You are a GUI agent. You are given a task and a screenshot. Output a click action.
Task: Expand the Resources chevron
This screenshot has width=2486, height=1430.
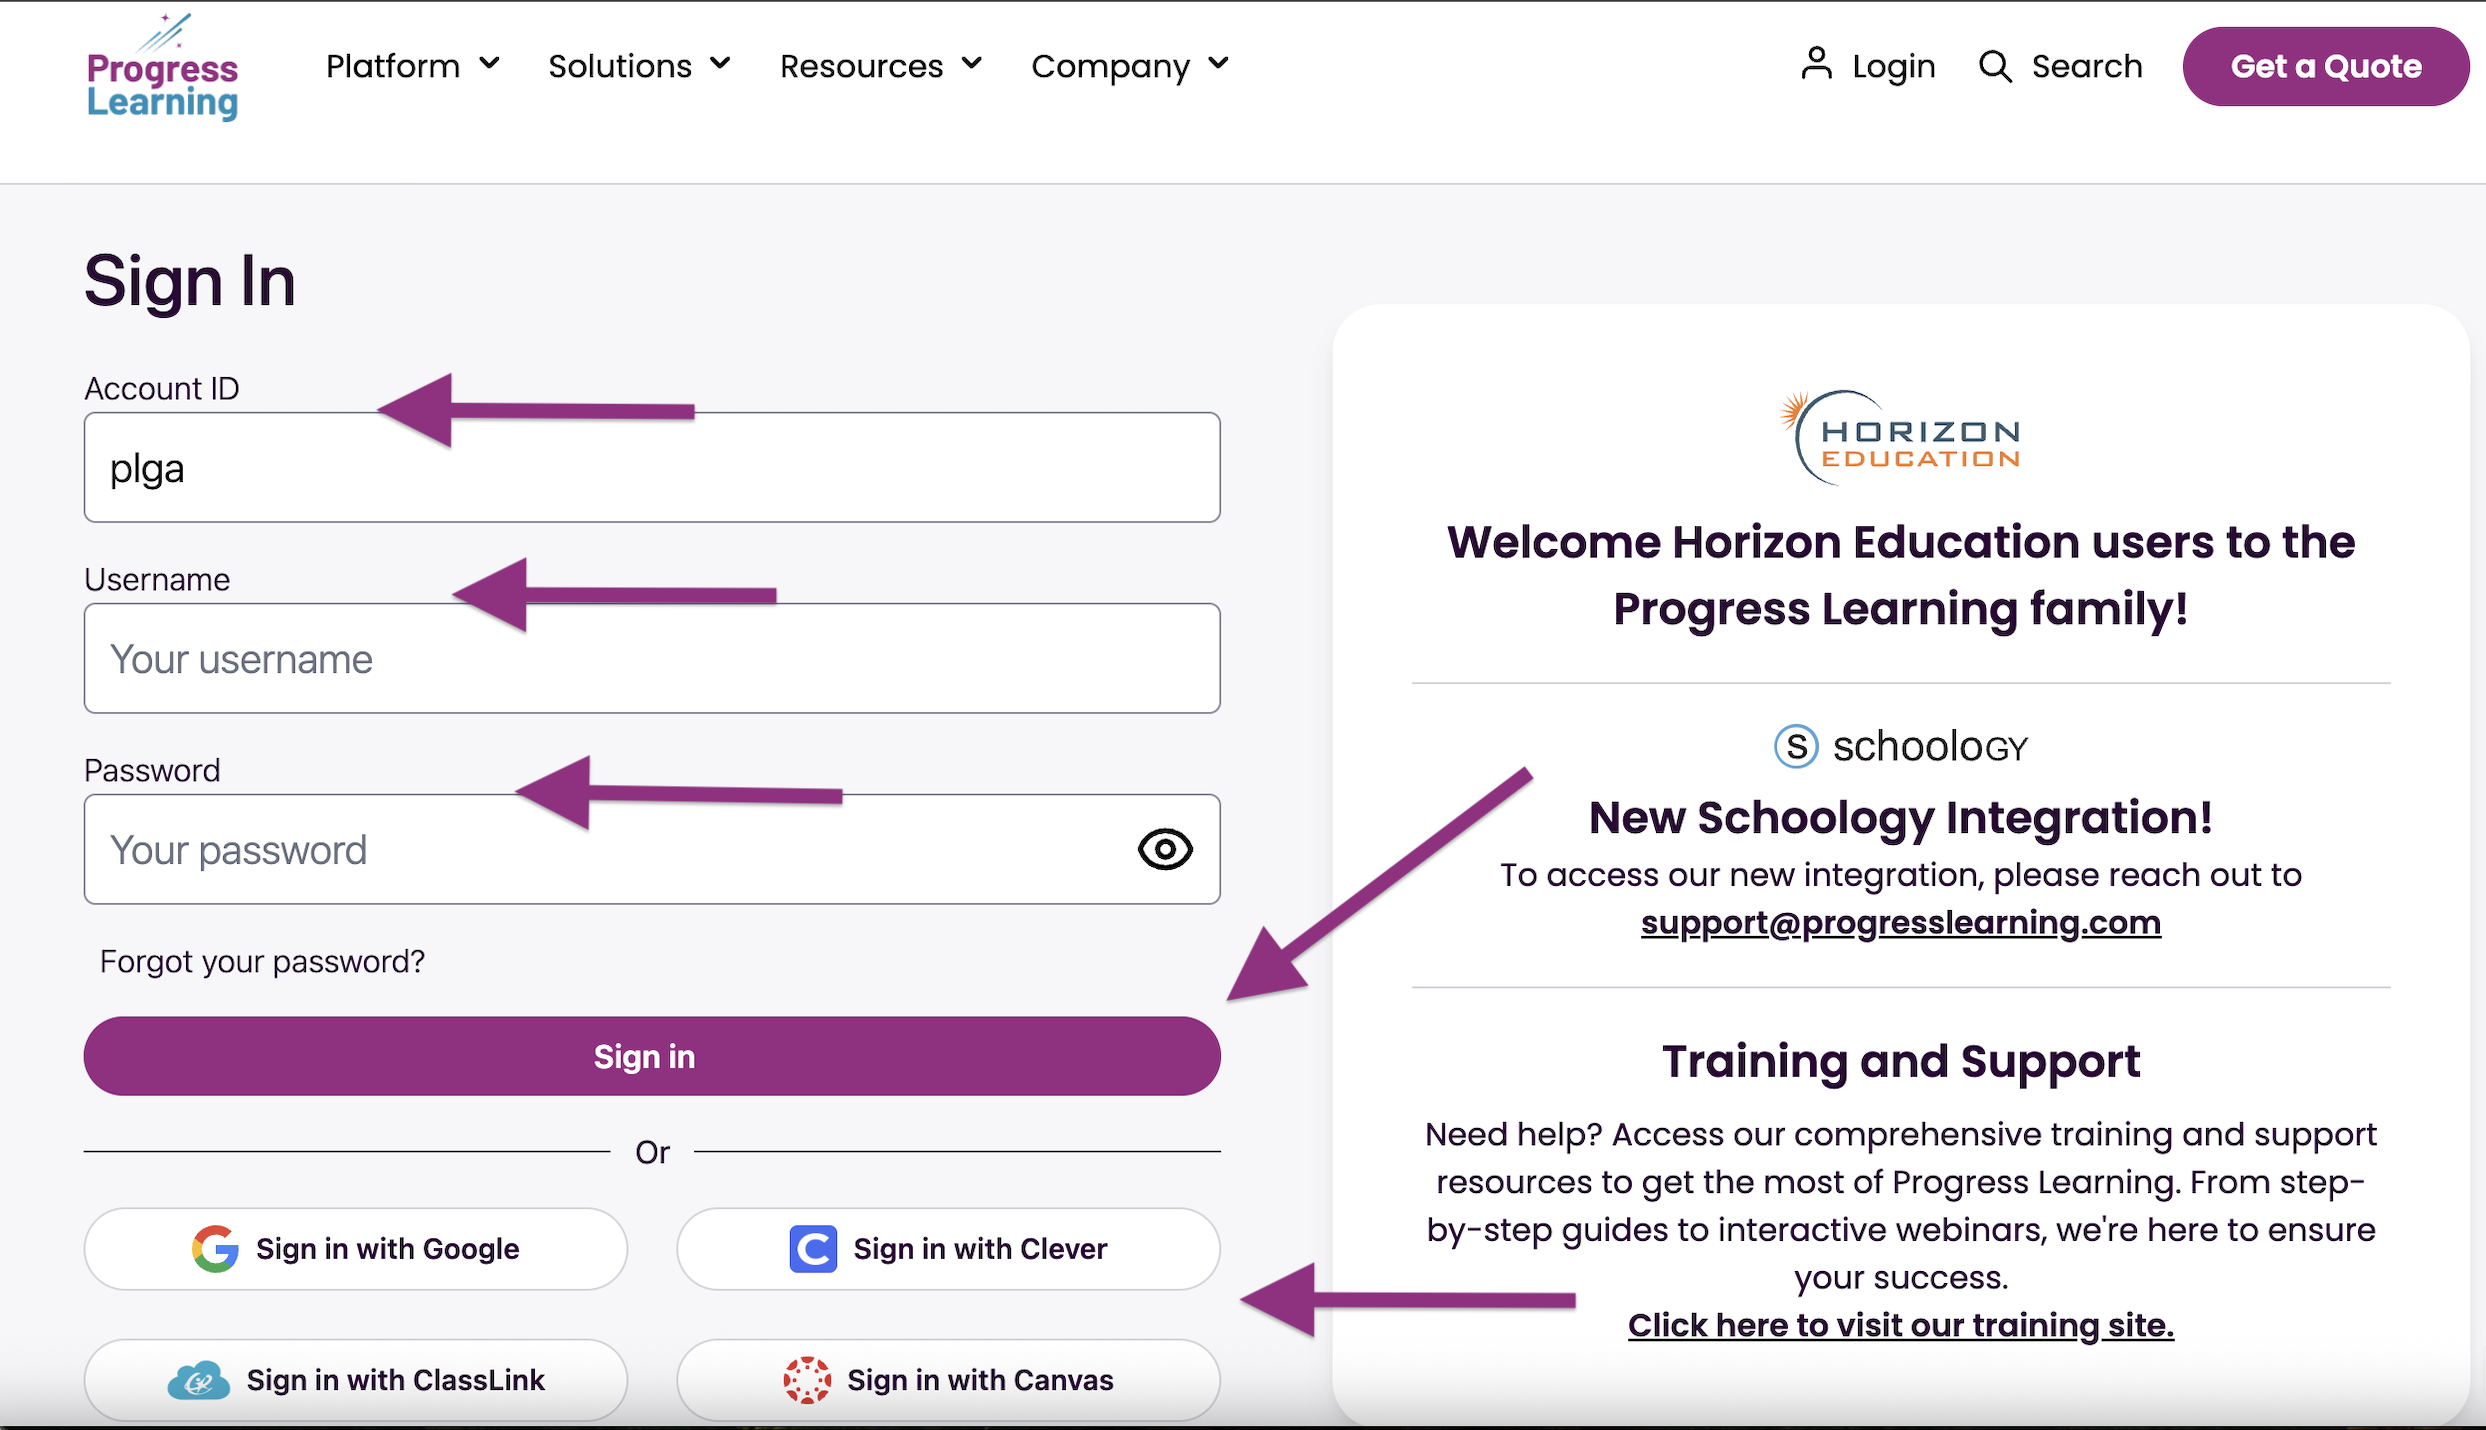point(972,64)
